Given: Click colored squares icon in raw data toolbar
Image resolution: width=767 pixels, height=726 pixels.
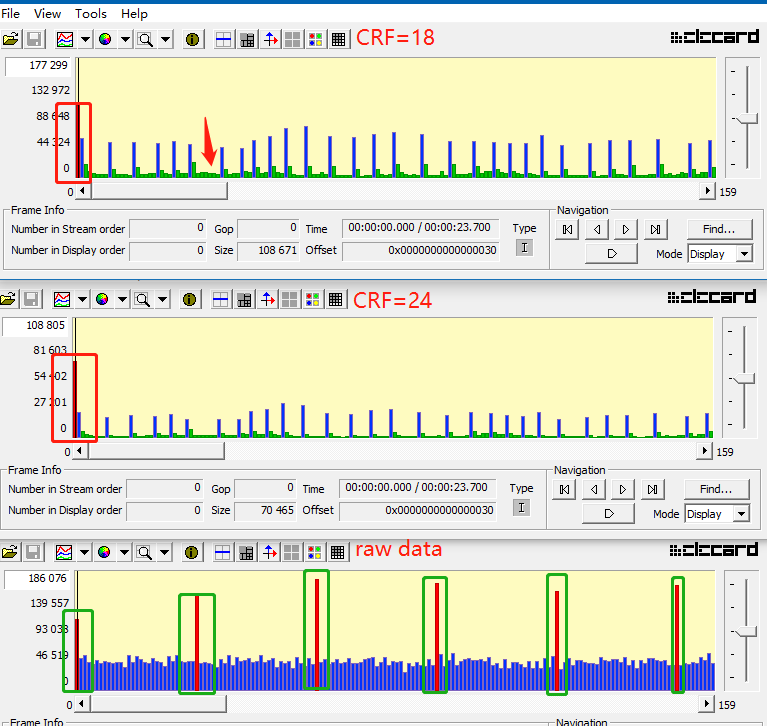Looking at the screenshot, I should pos(315,552).
